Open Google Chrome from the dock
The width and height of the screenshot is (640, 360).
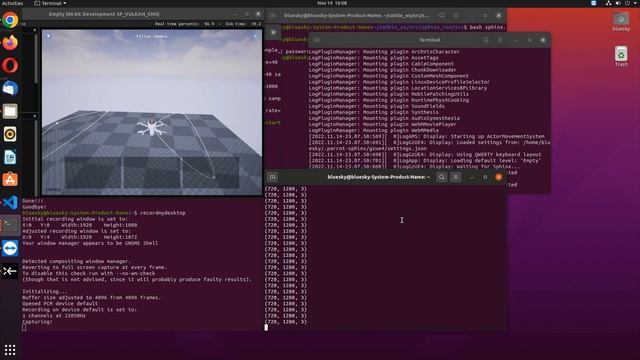point(10,20)
